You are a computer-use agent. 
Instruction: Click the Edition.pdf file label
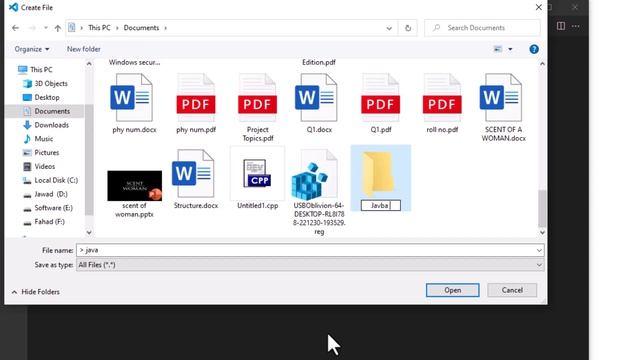(319, 62)
